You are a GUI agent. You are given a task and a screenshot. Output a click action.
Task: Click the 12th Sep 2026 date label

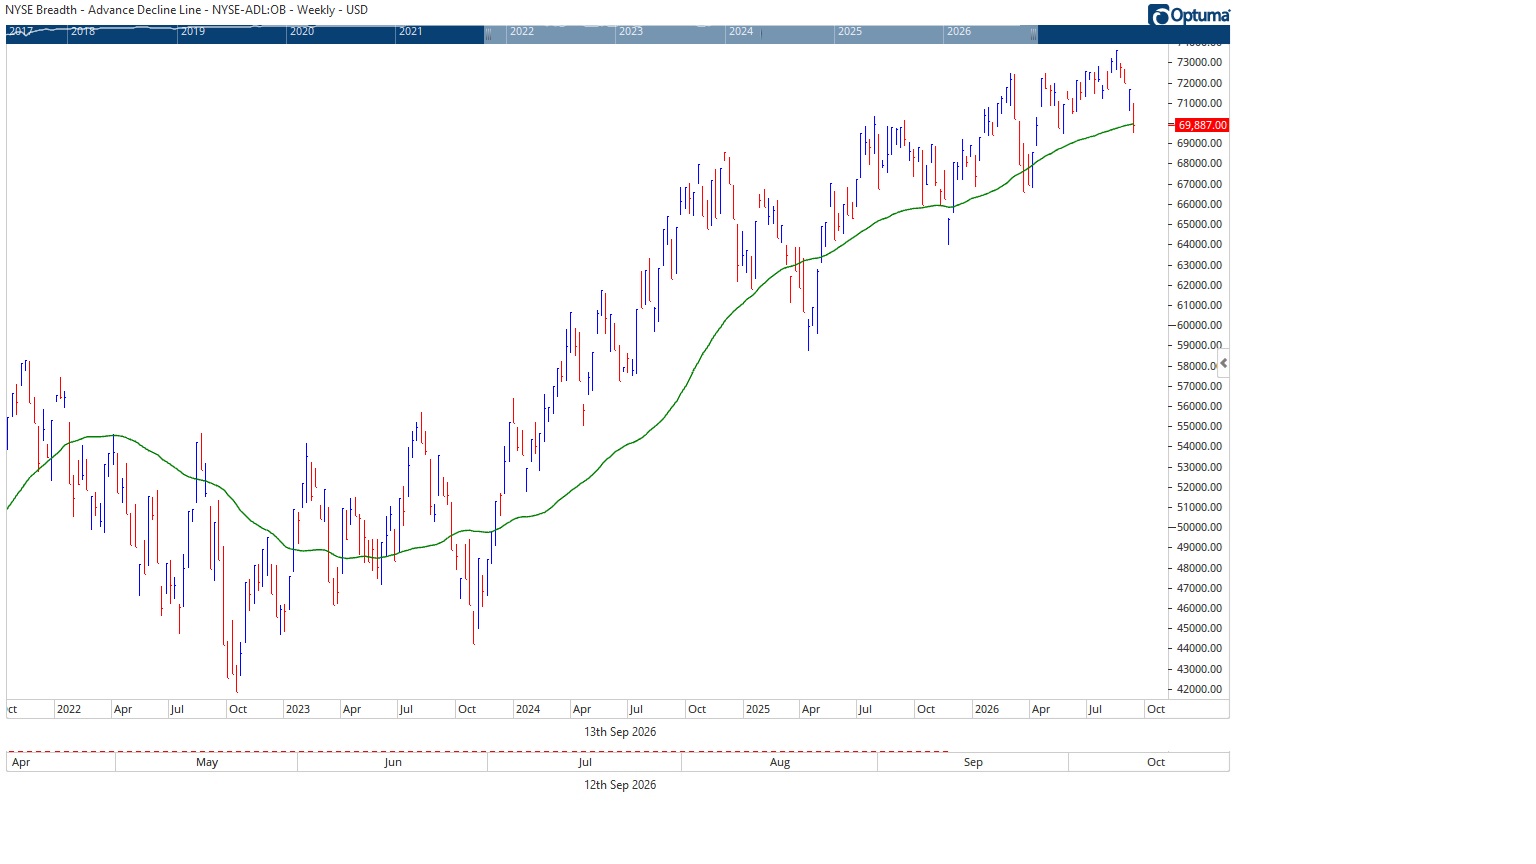click(x=620, y=785)
